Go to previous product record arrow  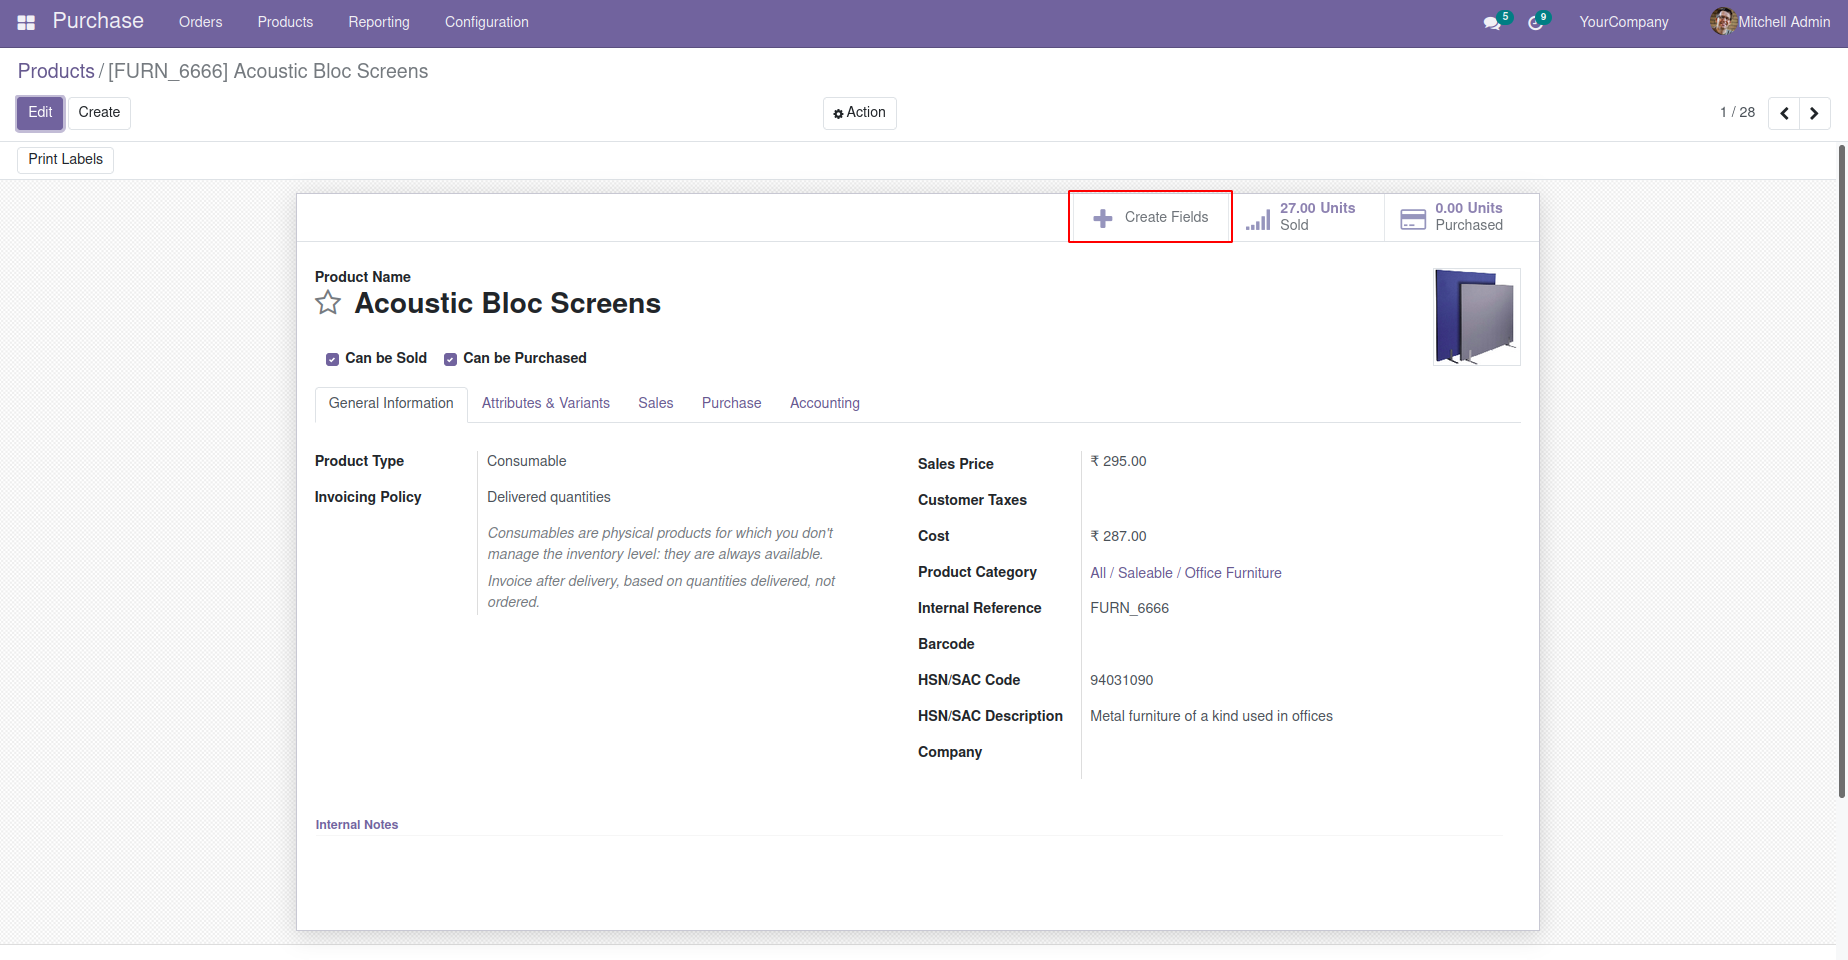[x=1784, y=113]
